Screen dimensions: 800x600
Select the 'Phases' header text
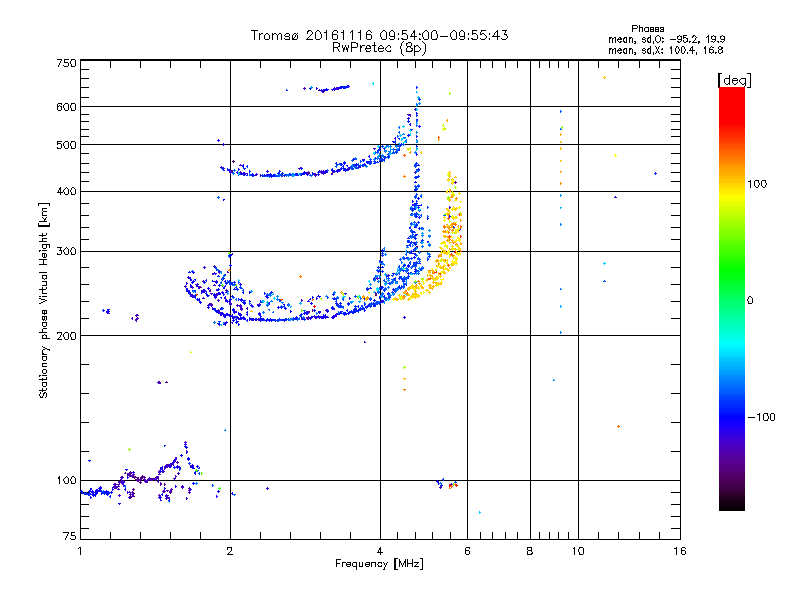647,29
